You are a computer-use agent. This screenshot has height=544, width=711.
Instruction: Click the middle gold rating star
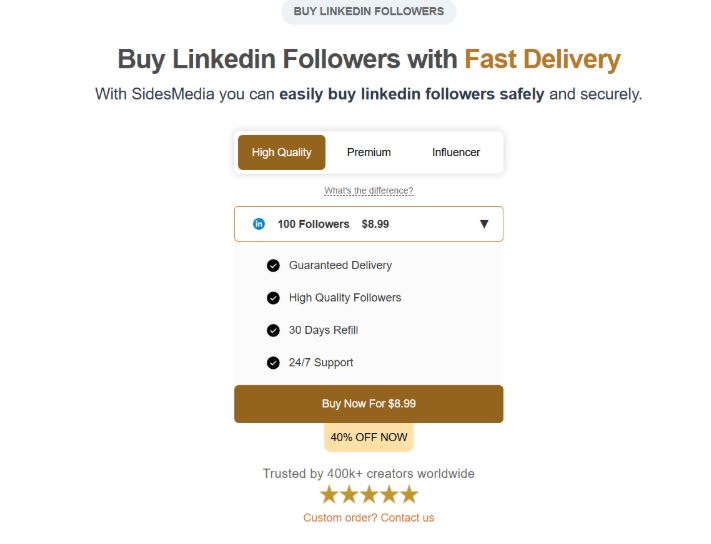[369, 494]
